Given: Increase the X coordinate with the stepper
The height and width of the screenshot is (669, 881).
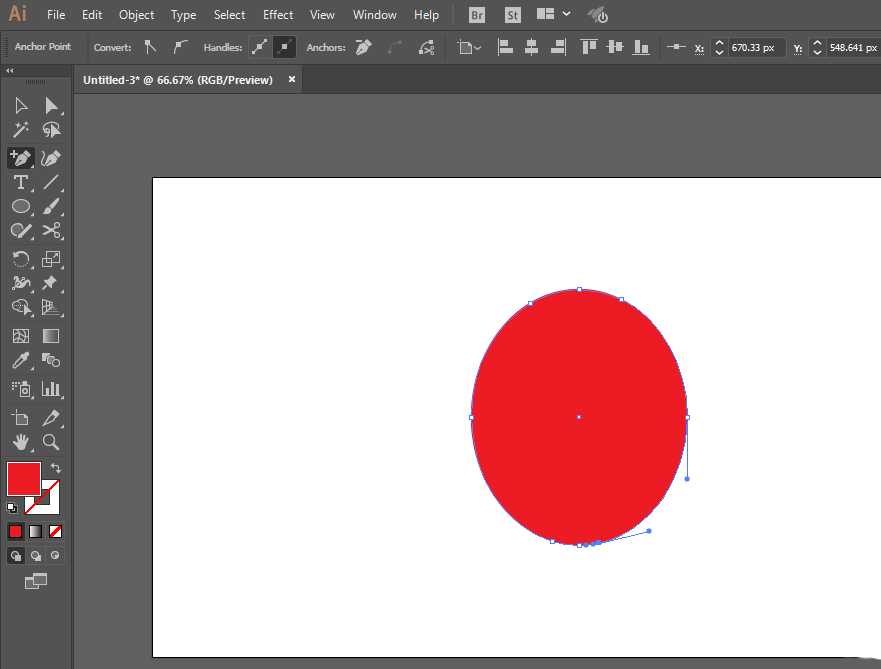Looking at the screenshot, I should click(719, 43).
